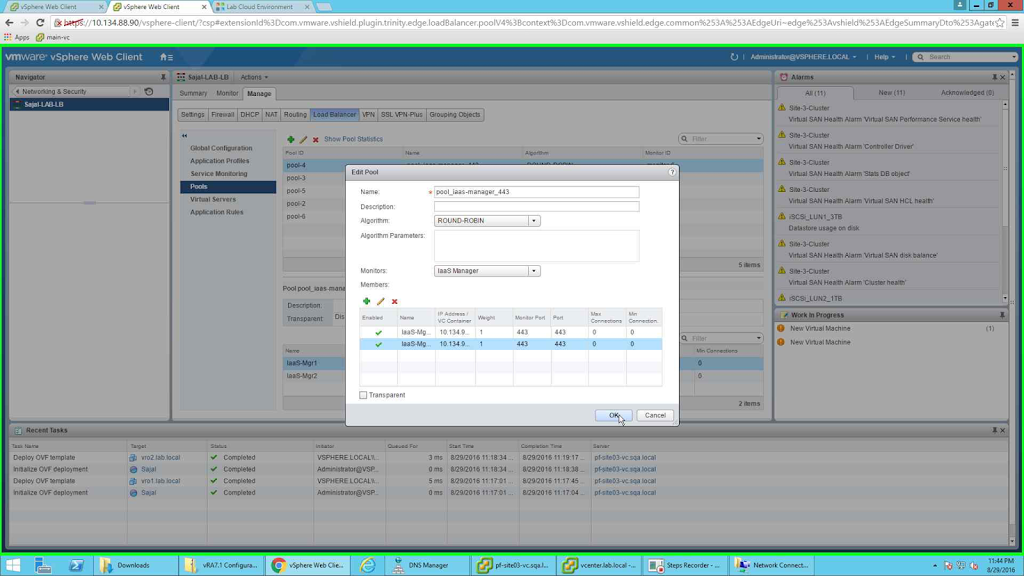1024x576 pixels.
Task: Pin the Work In Progress panel
Action: coord(1002,315)
